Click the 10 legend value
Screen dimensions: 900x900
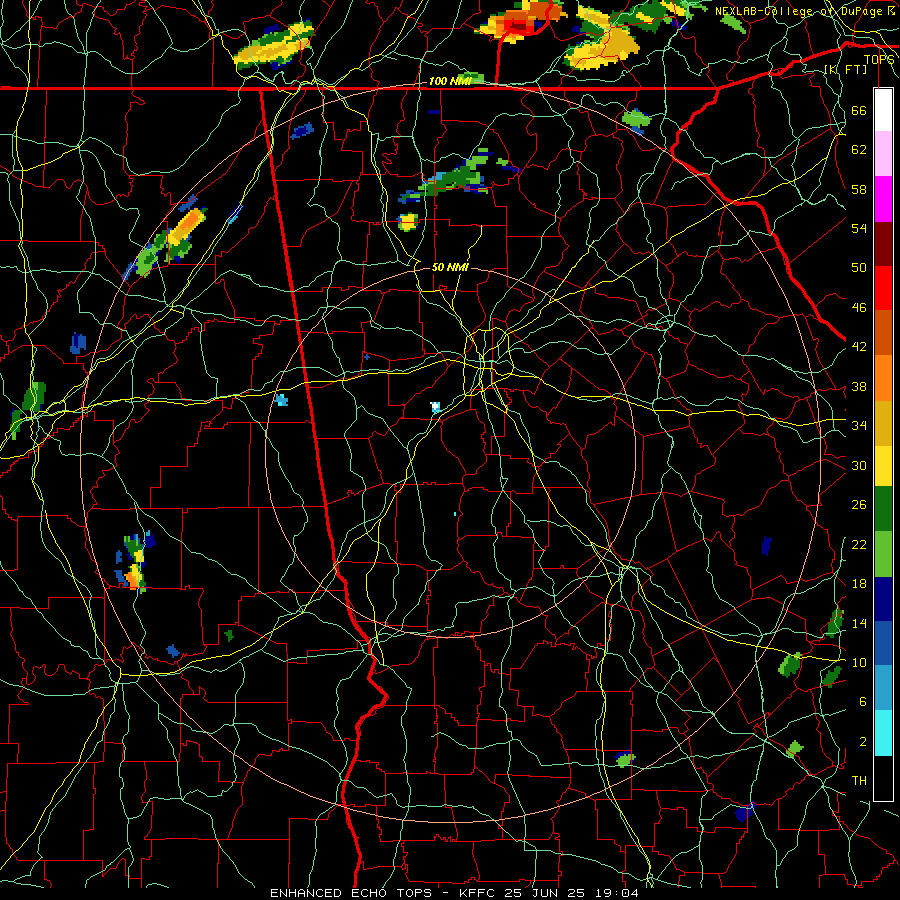coord(859,662)
